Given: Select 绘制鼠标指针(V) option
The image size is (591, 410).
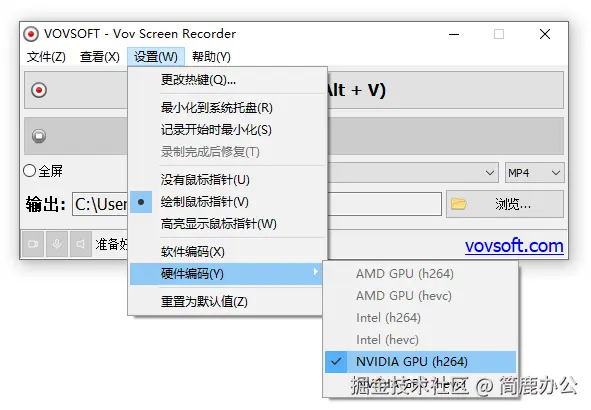Looking at the screenshot, I should point(228,202).
